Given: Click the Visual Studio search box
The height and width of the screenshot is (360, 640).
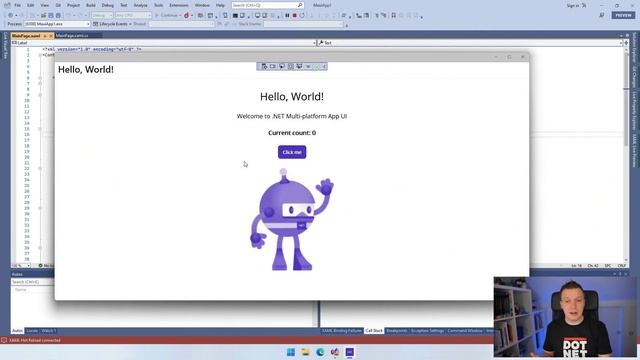Looking at the screenshot, I should pyautogui.click(x=267, y=5).
